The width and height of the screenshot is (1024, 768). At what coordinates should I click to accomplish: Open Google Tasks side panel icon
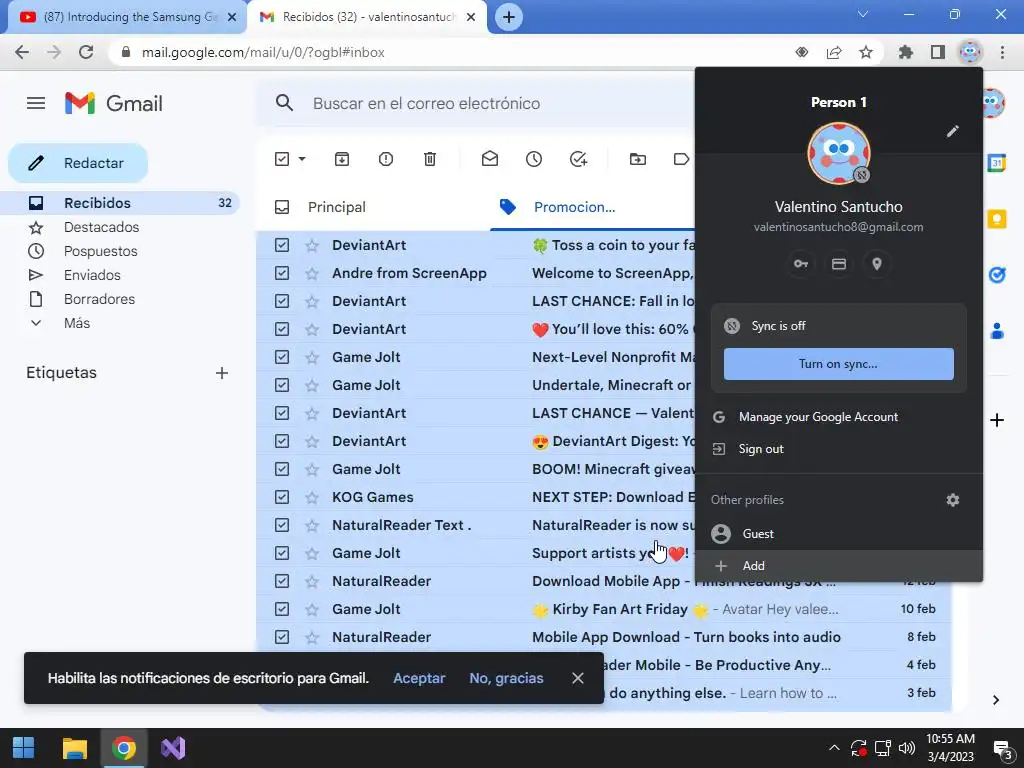coord(997,275)
